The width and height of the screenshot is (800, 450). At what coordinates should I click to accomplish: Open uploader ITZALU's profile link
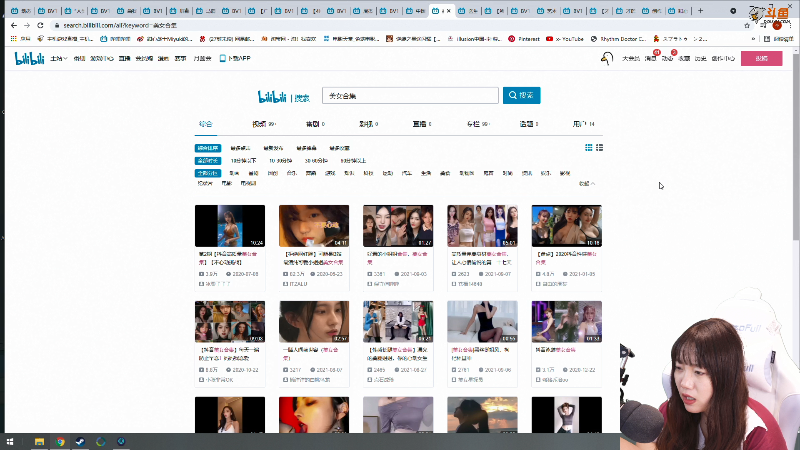click(299, 284)
